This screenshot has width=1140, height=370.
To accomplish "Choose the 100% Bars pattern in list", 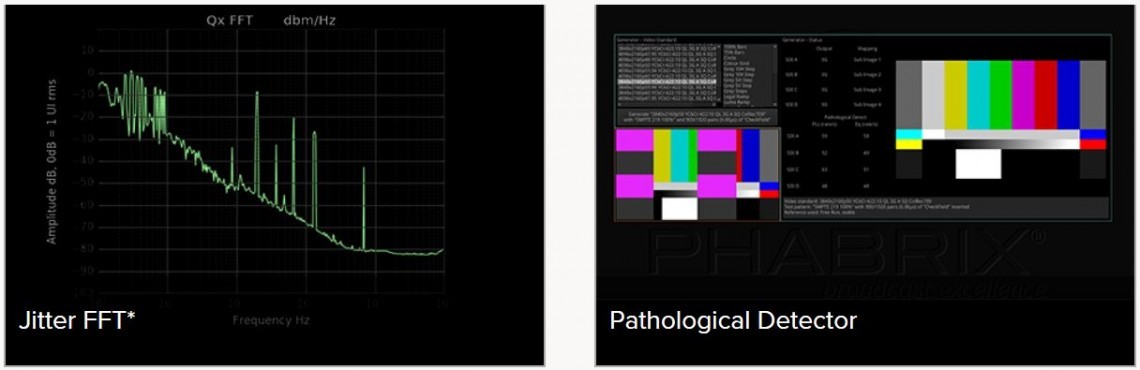I will point(735,47).
